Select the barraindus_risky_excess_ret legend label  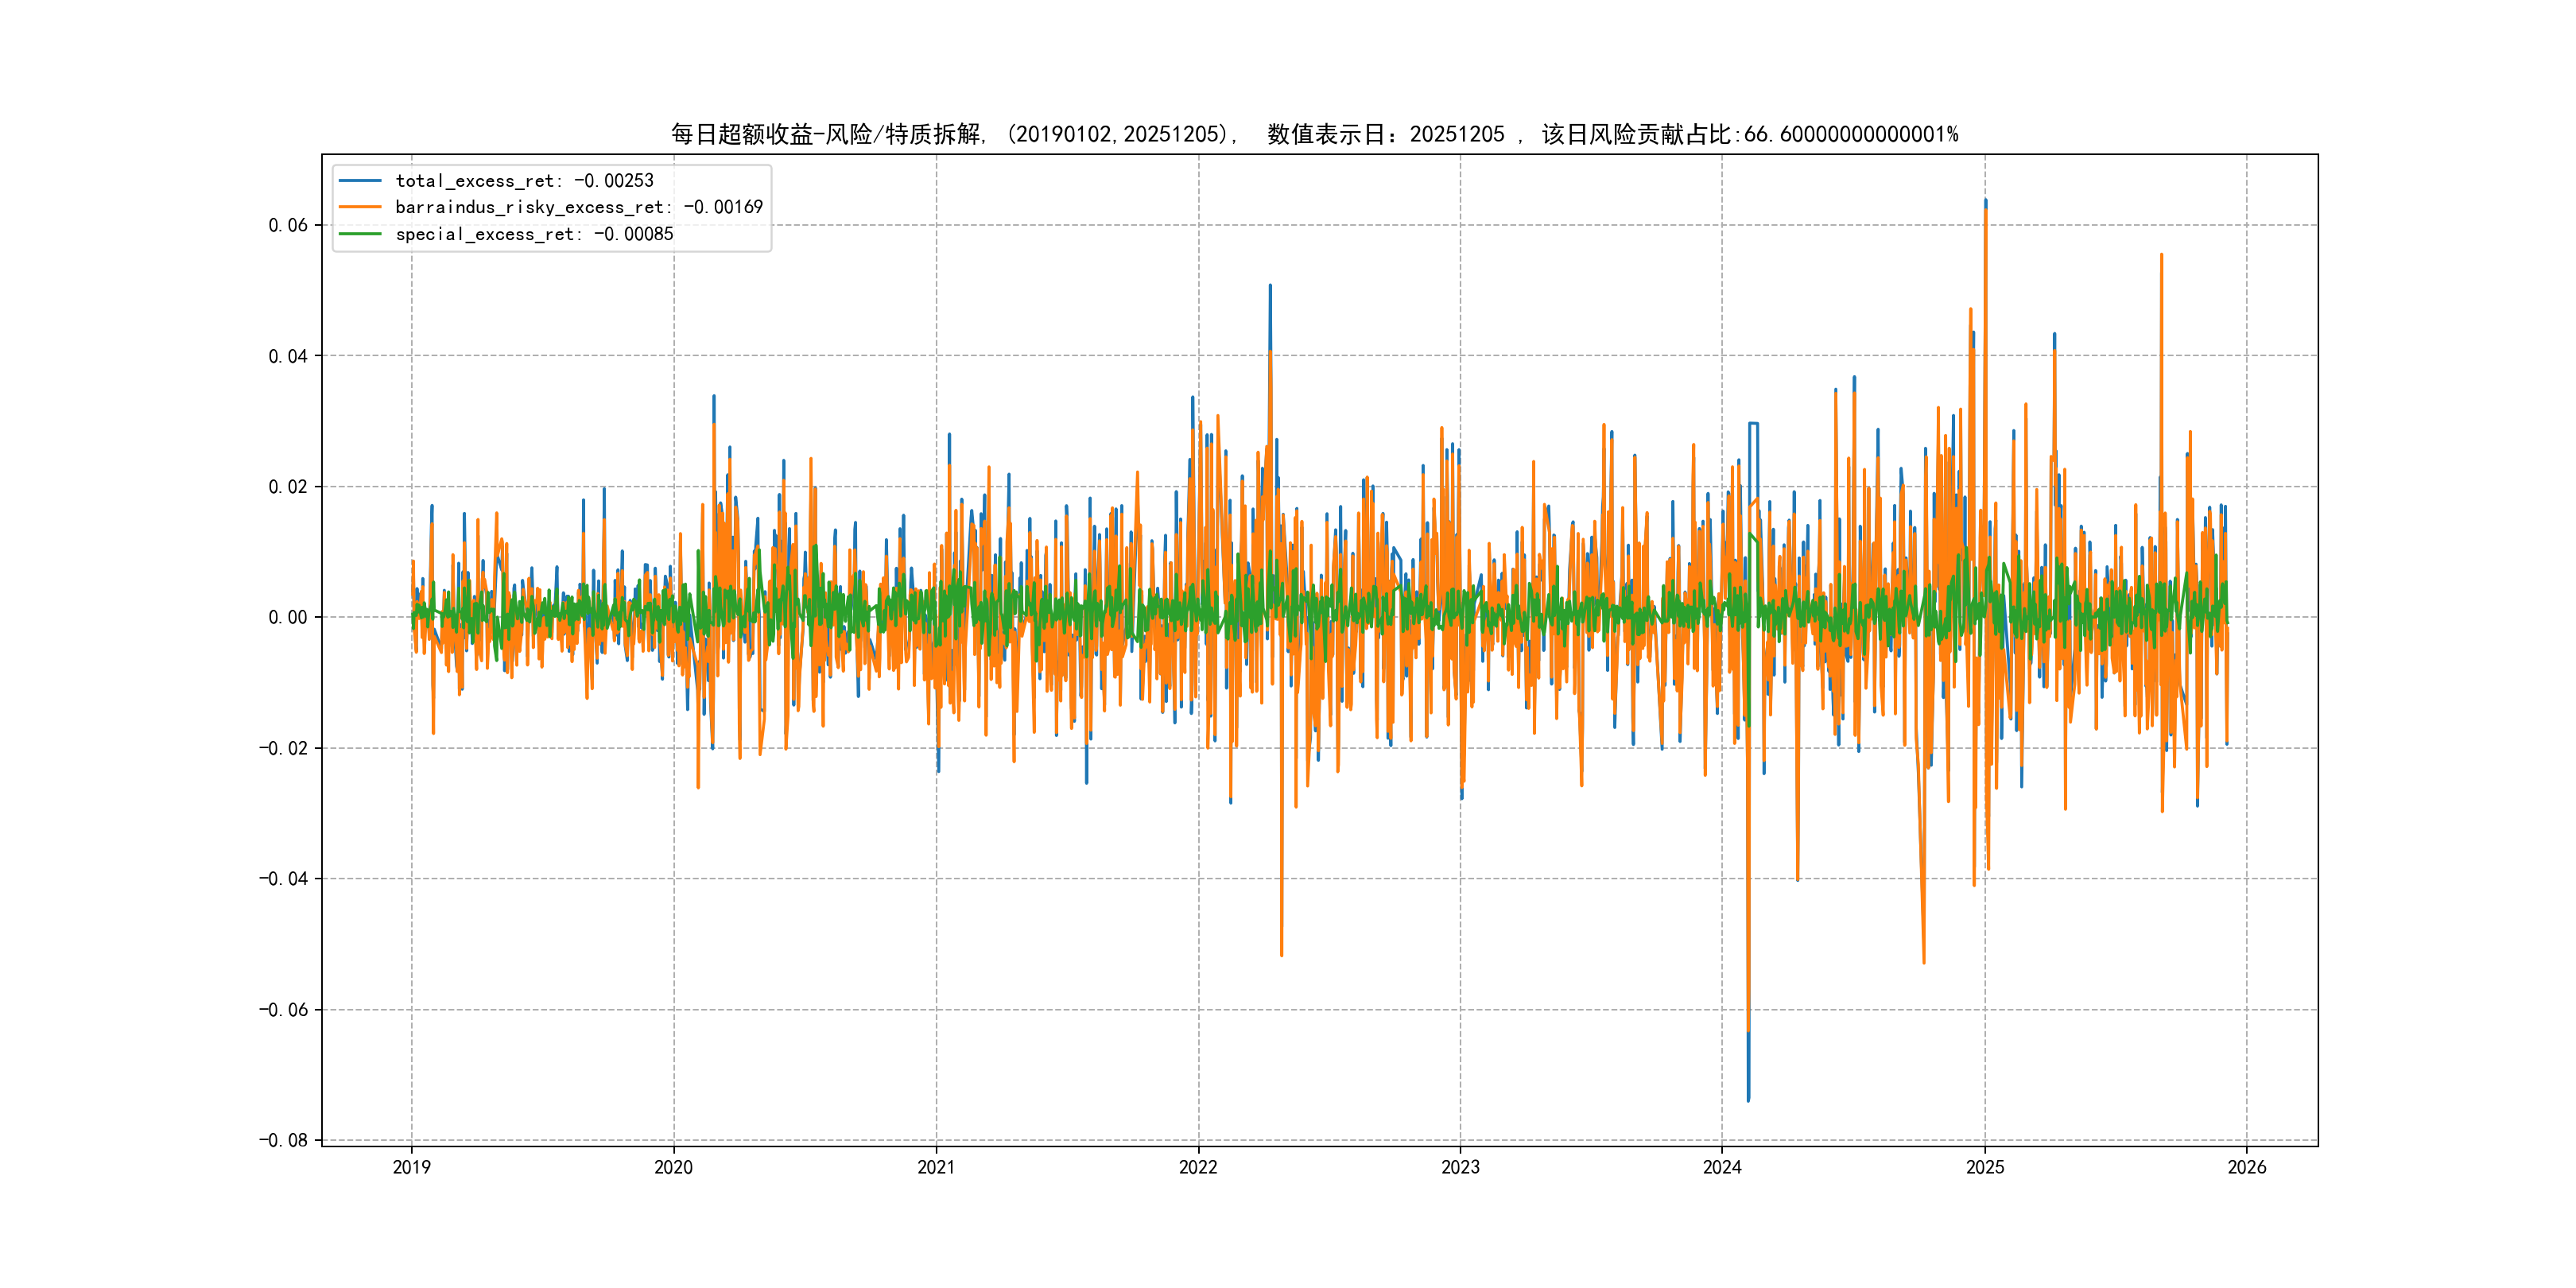[x=578, y=207]
